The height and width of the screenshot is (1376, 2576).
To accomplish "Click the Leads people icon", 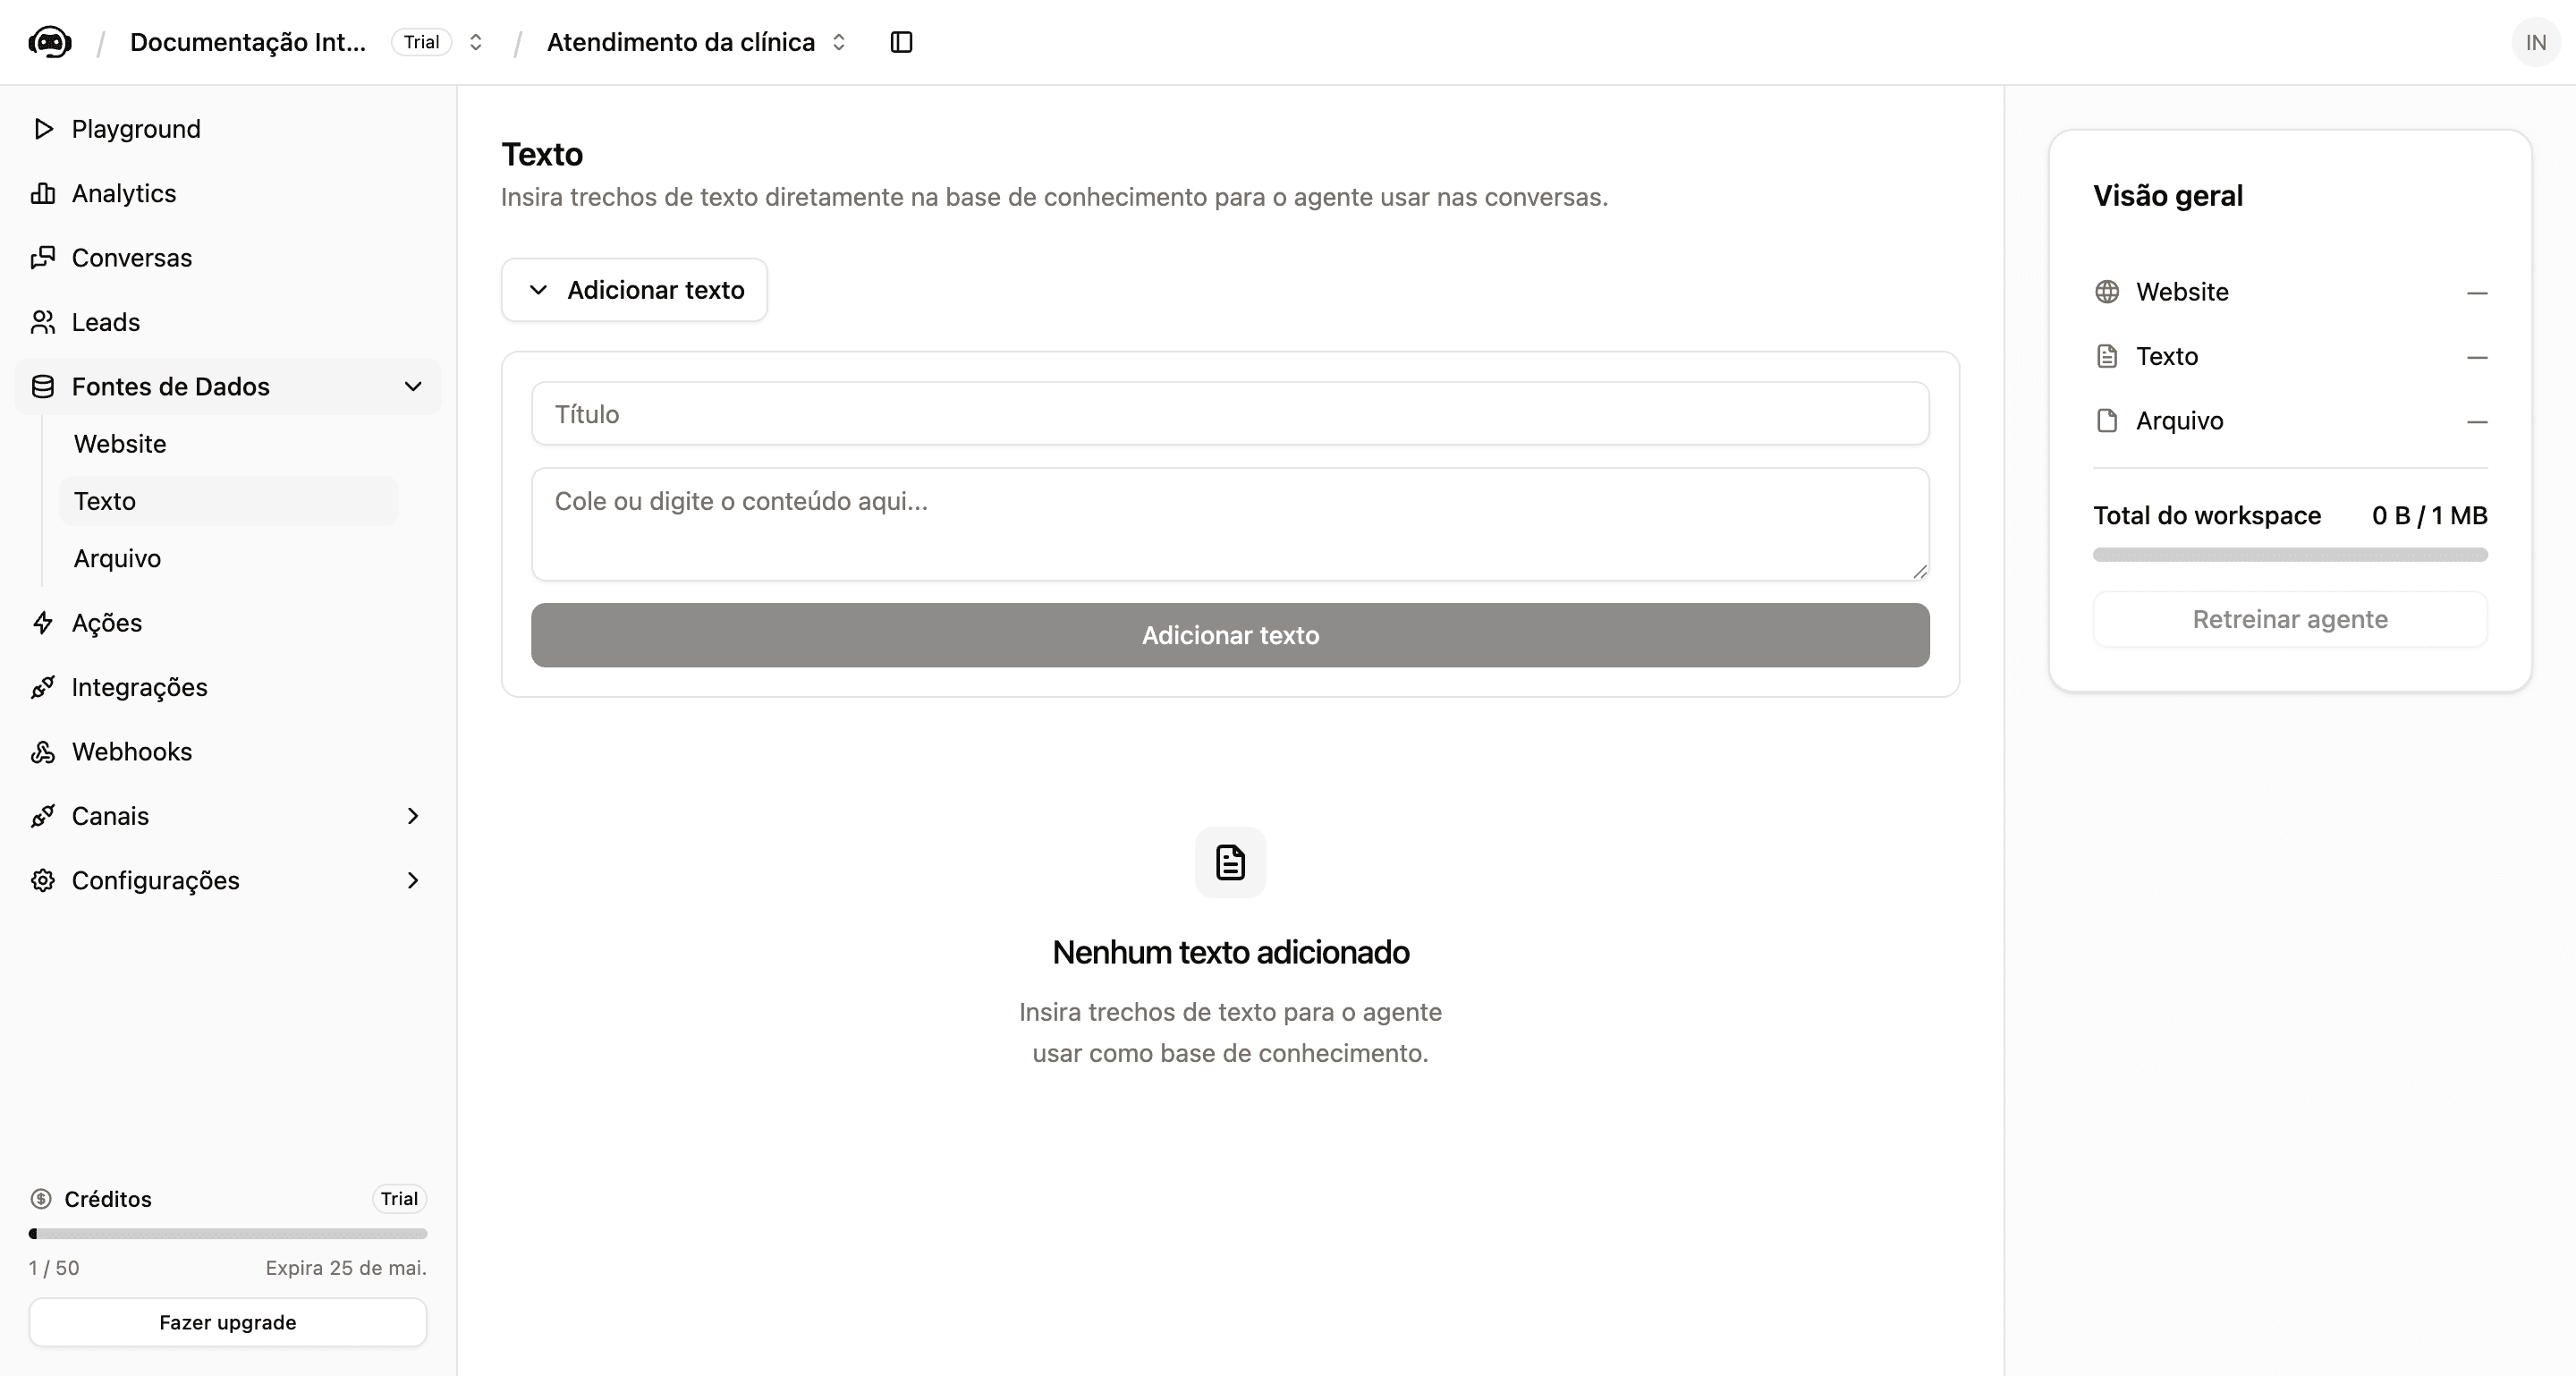I will (43, 322).
